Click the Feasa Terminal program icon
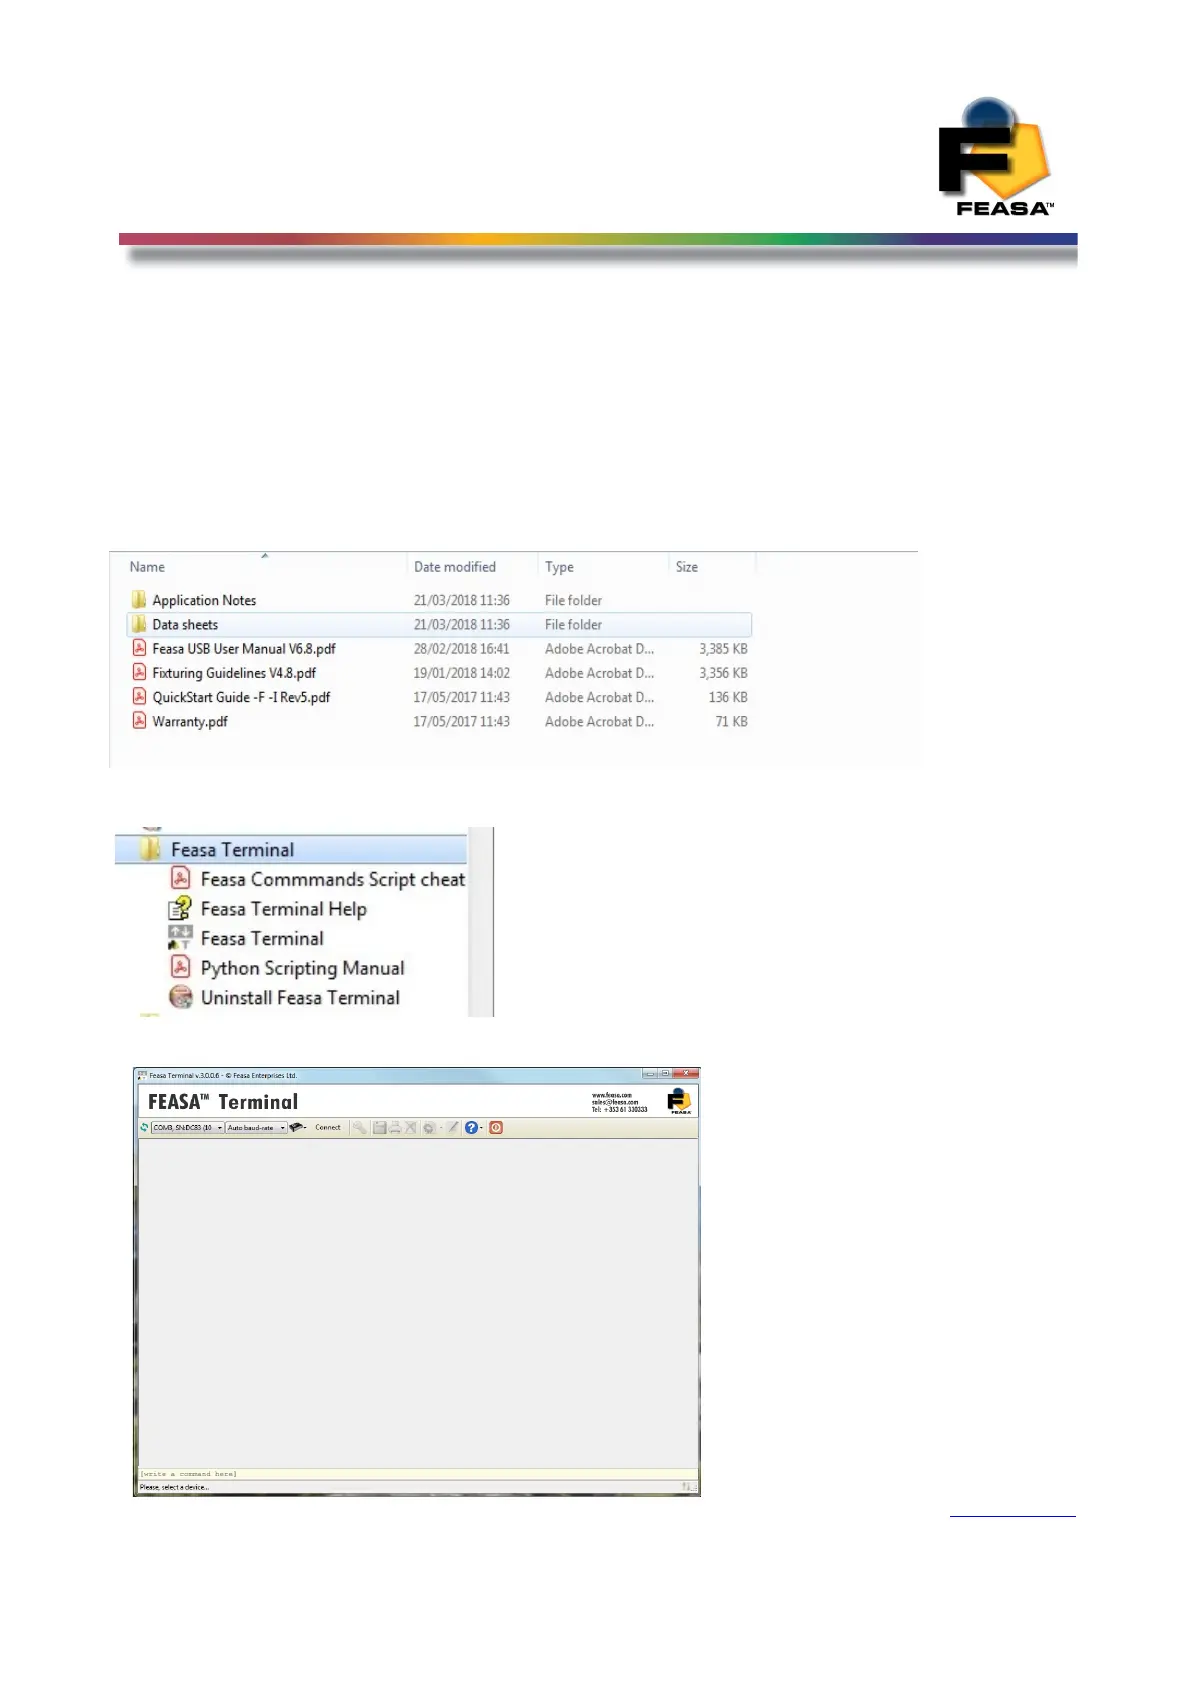 click(180, 938)
